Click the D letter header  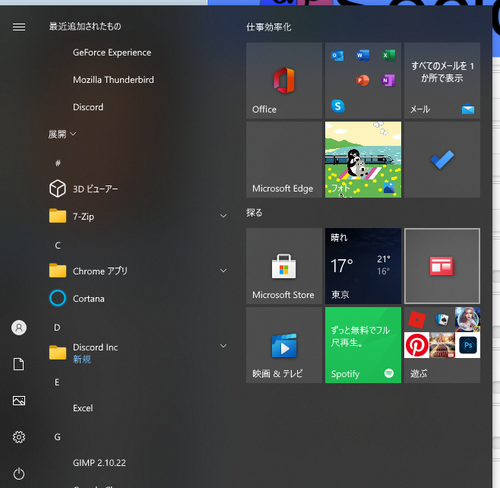tap(57, 327)
